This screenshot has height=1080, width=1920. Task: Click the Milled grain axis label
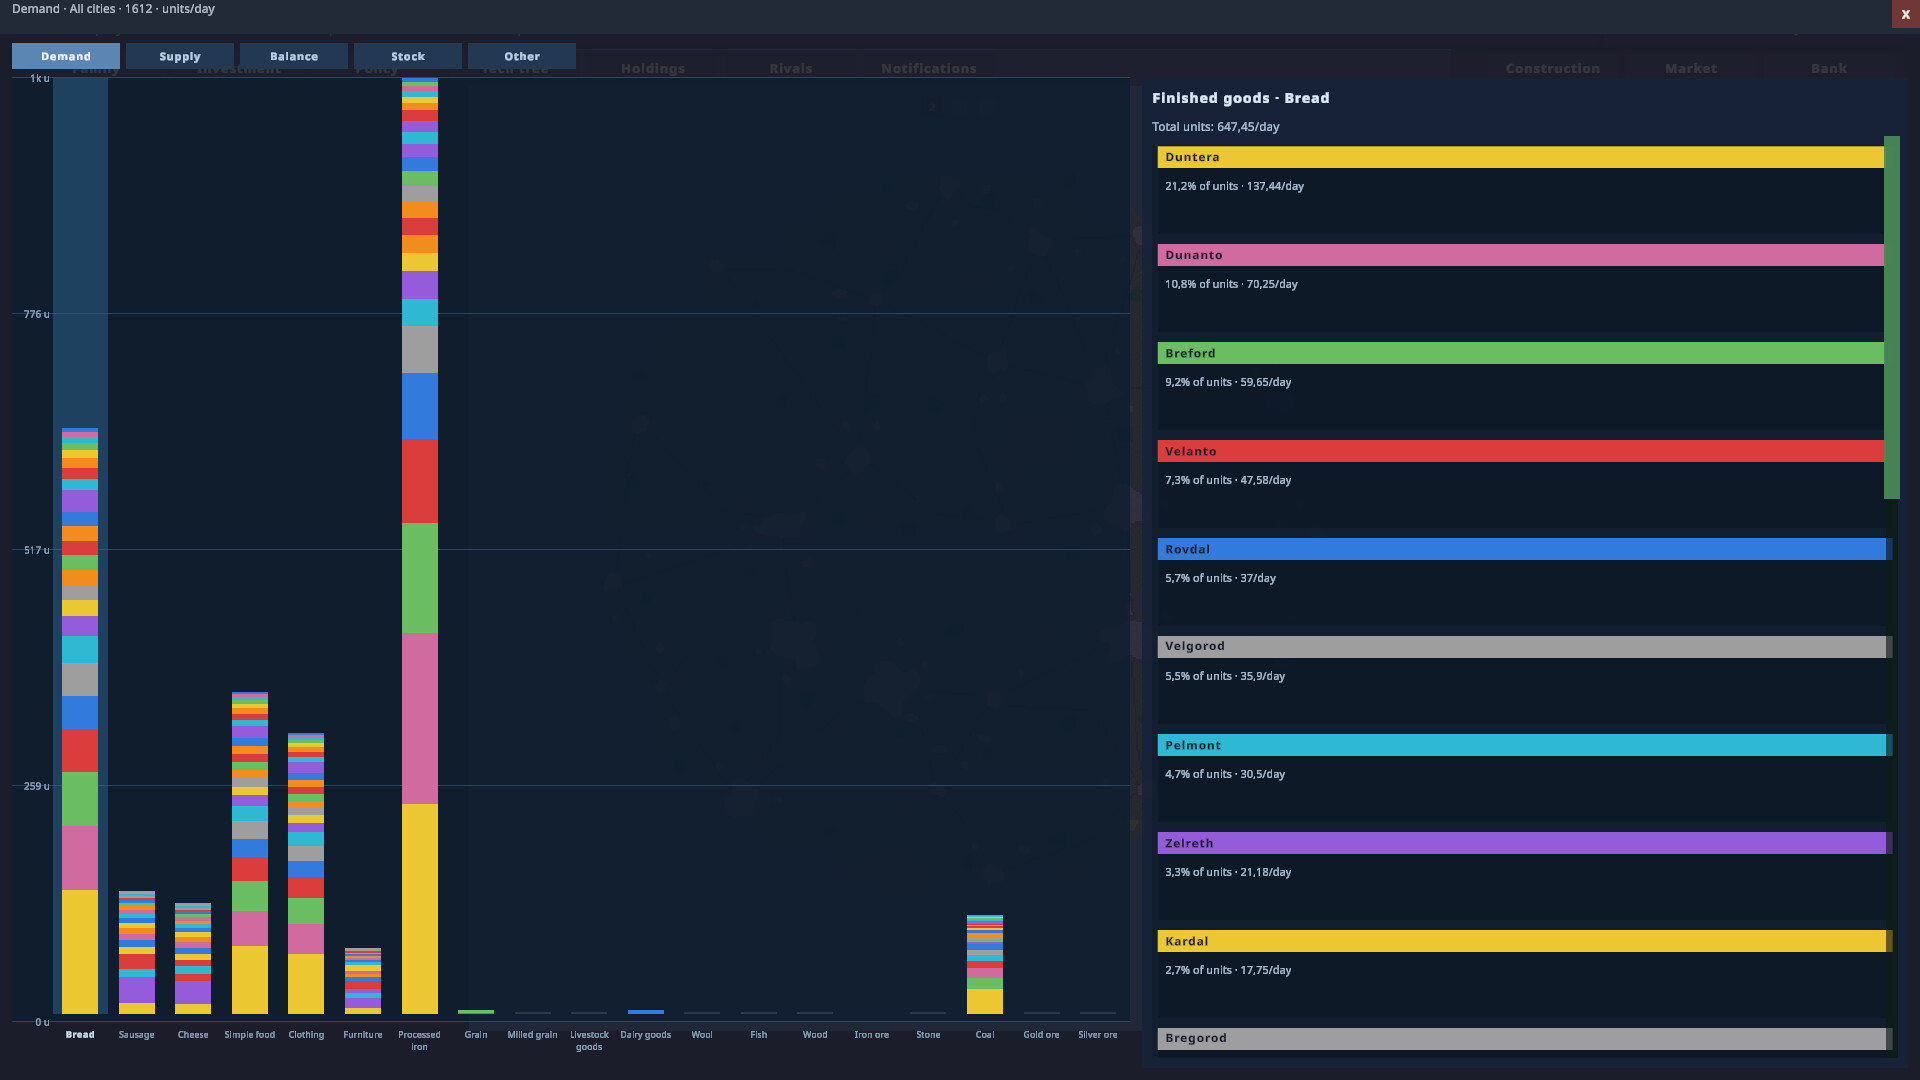click(533, 1035)
